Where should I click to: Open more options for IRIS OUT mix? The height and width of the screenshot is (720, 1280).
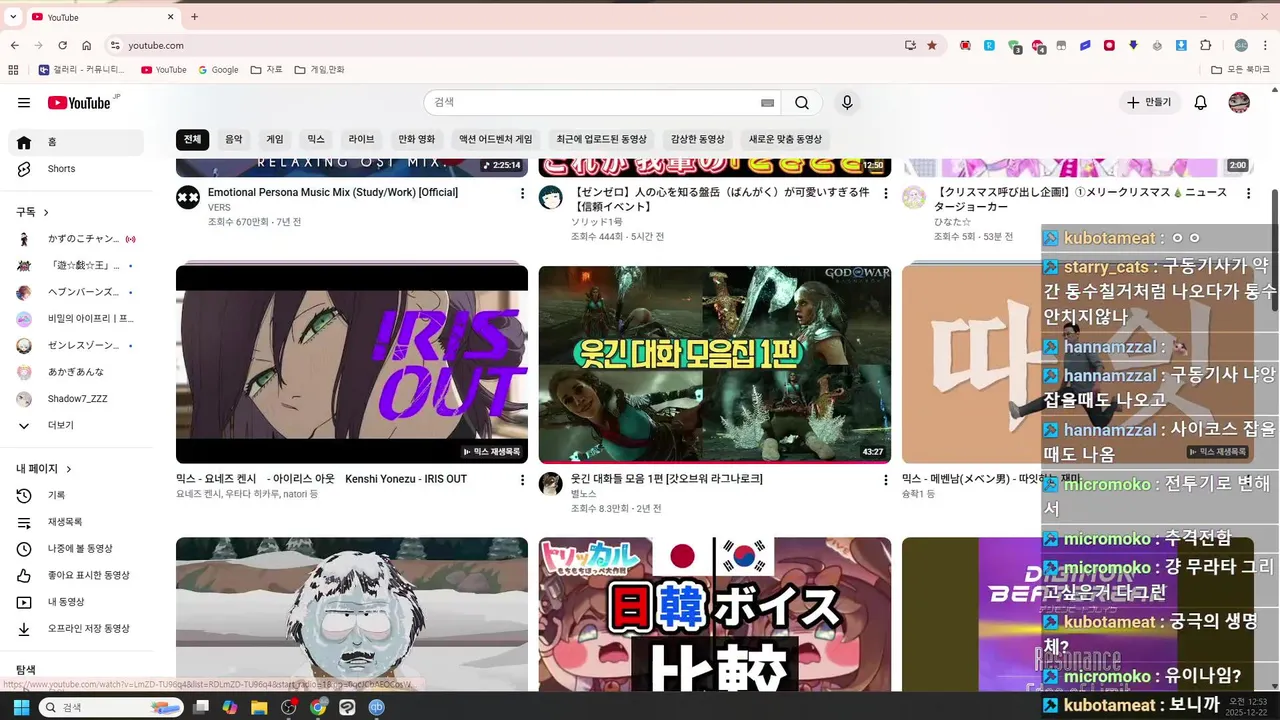pos(522,480)
